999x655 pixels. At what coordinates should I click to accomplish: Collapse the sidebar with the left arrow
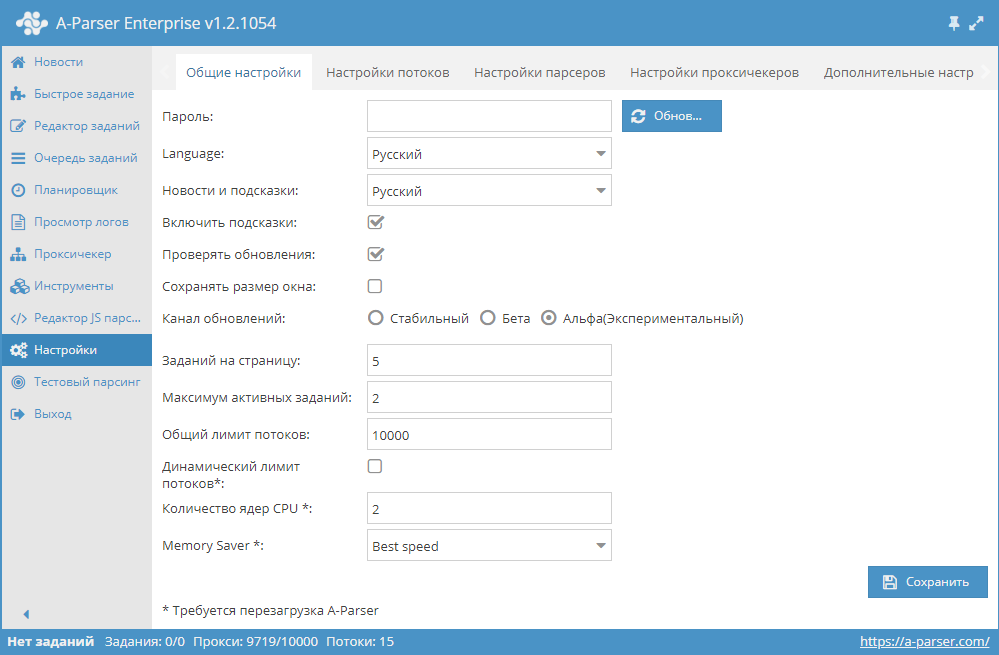point(26,614)
